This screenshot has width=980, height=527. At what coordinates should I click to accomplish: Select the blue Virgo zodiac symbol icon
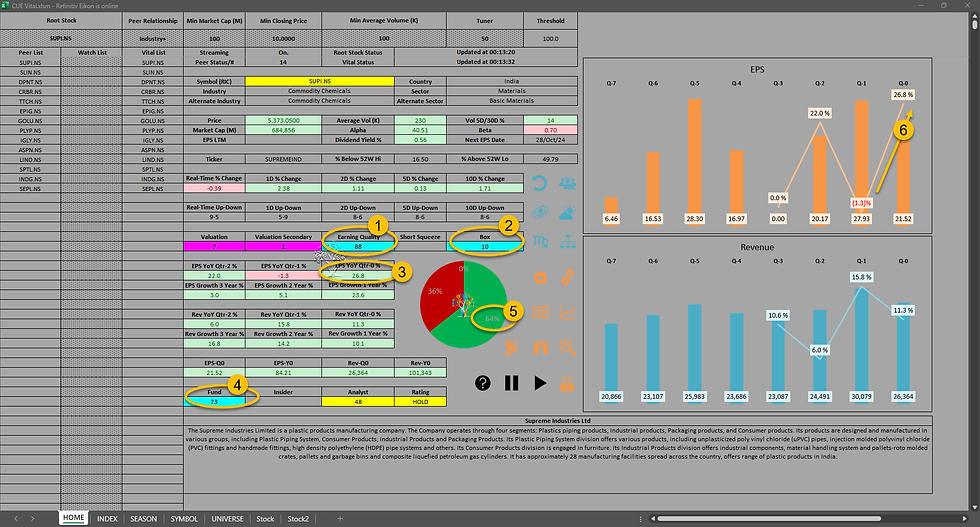click(540, 242)
